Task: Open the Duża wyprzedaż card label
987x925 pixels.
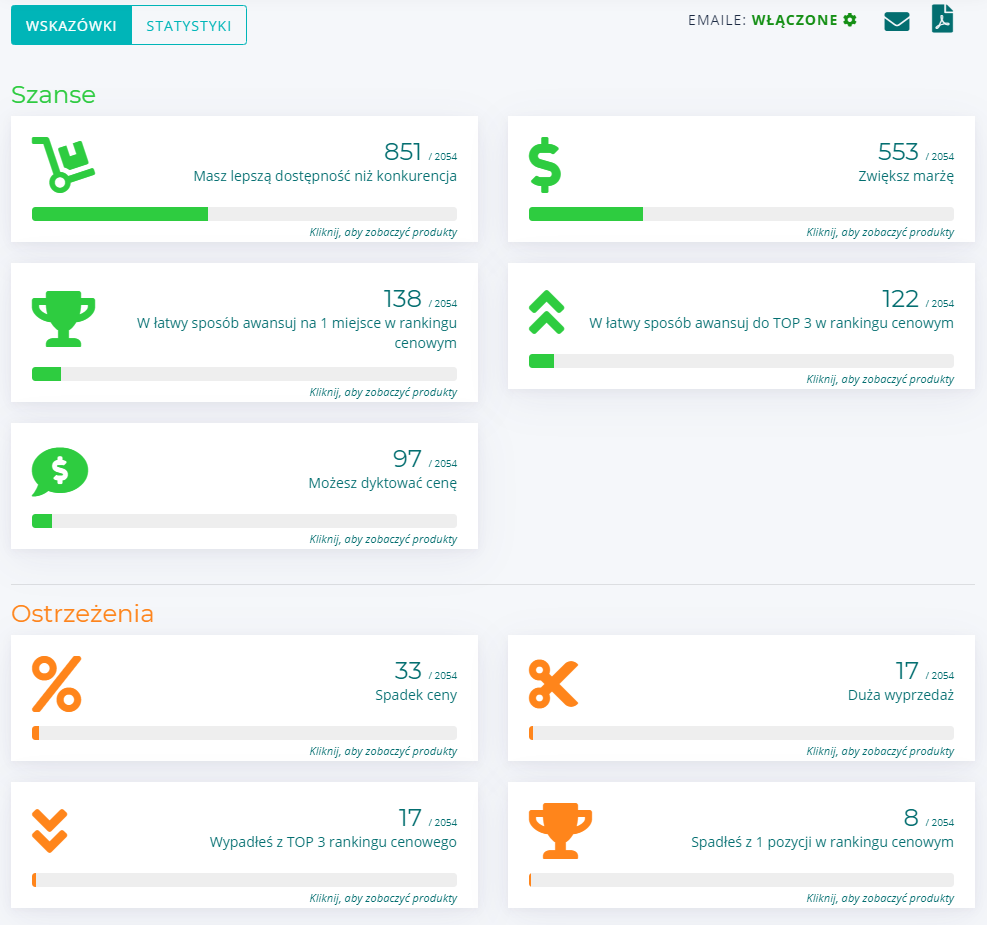Action: click(893, 695)
